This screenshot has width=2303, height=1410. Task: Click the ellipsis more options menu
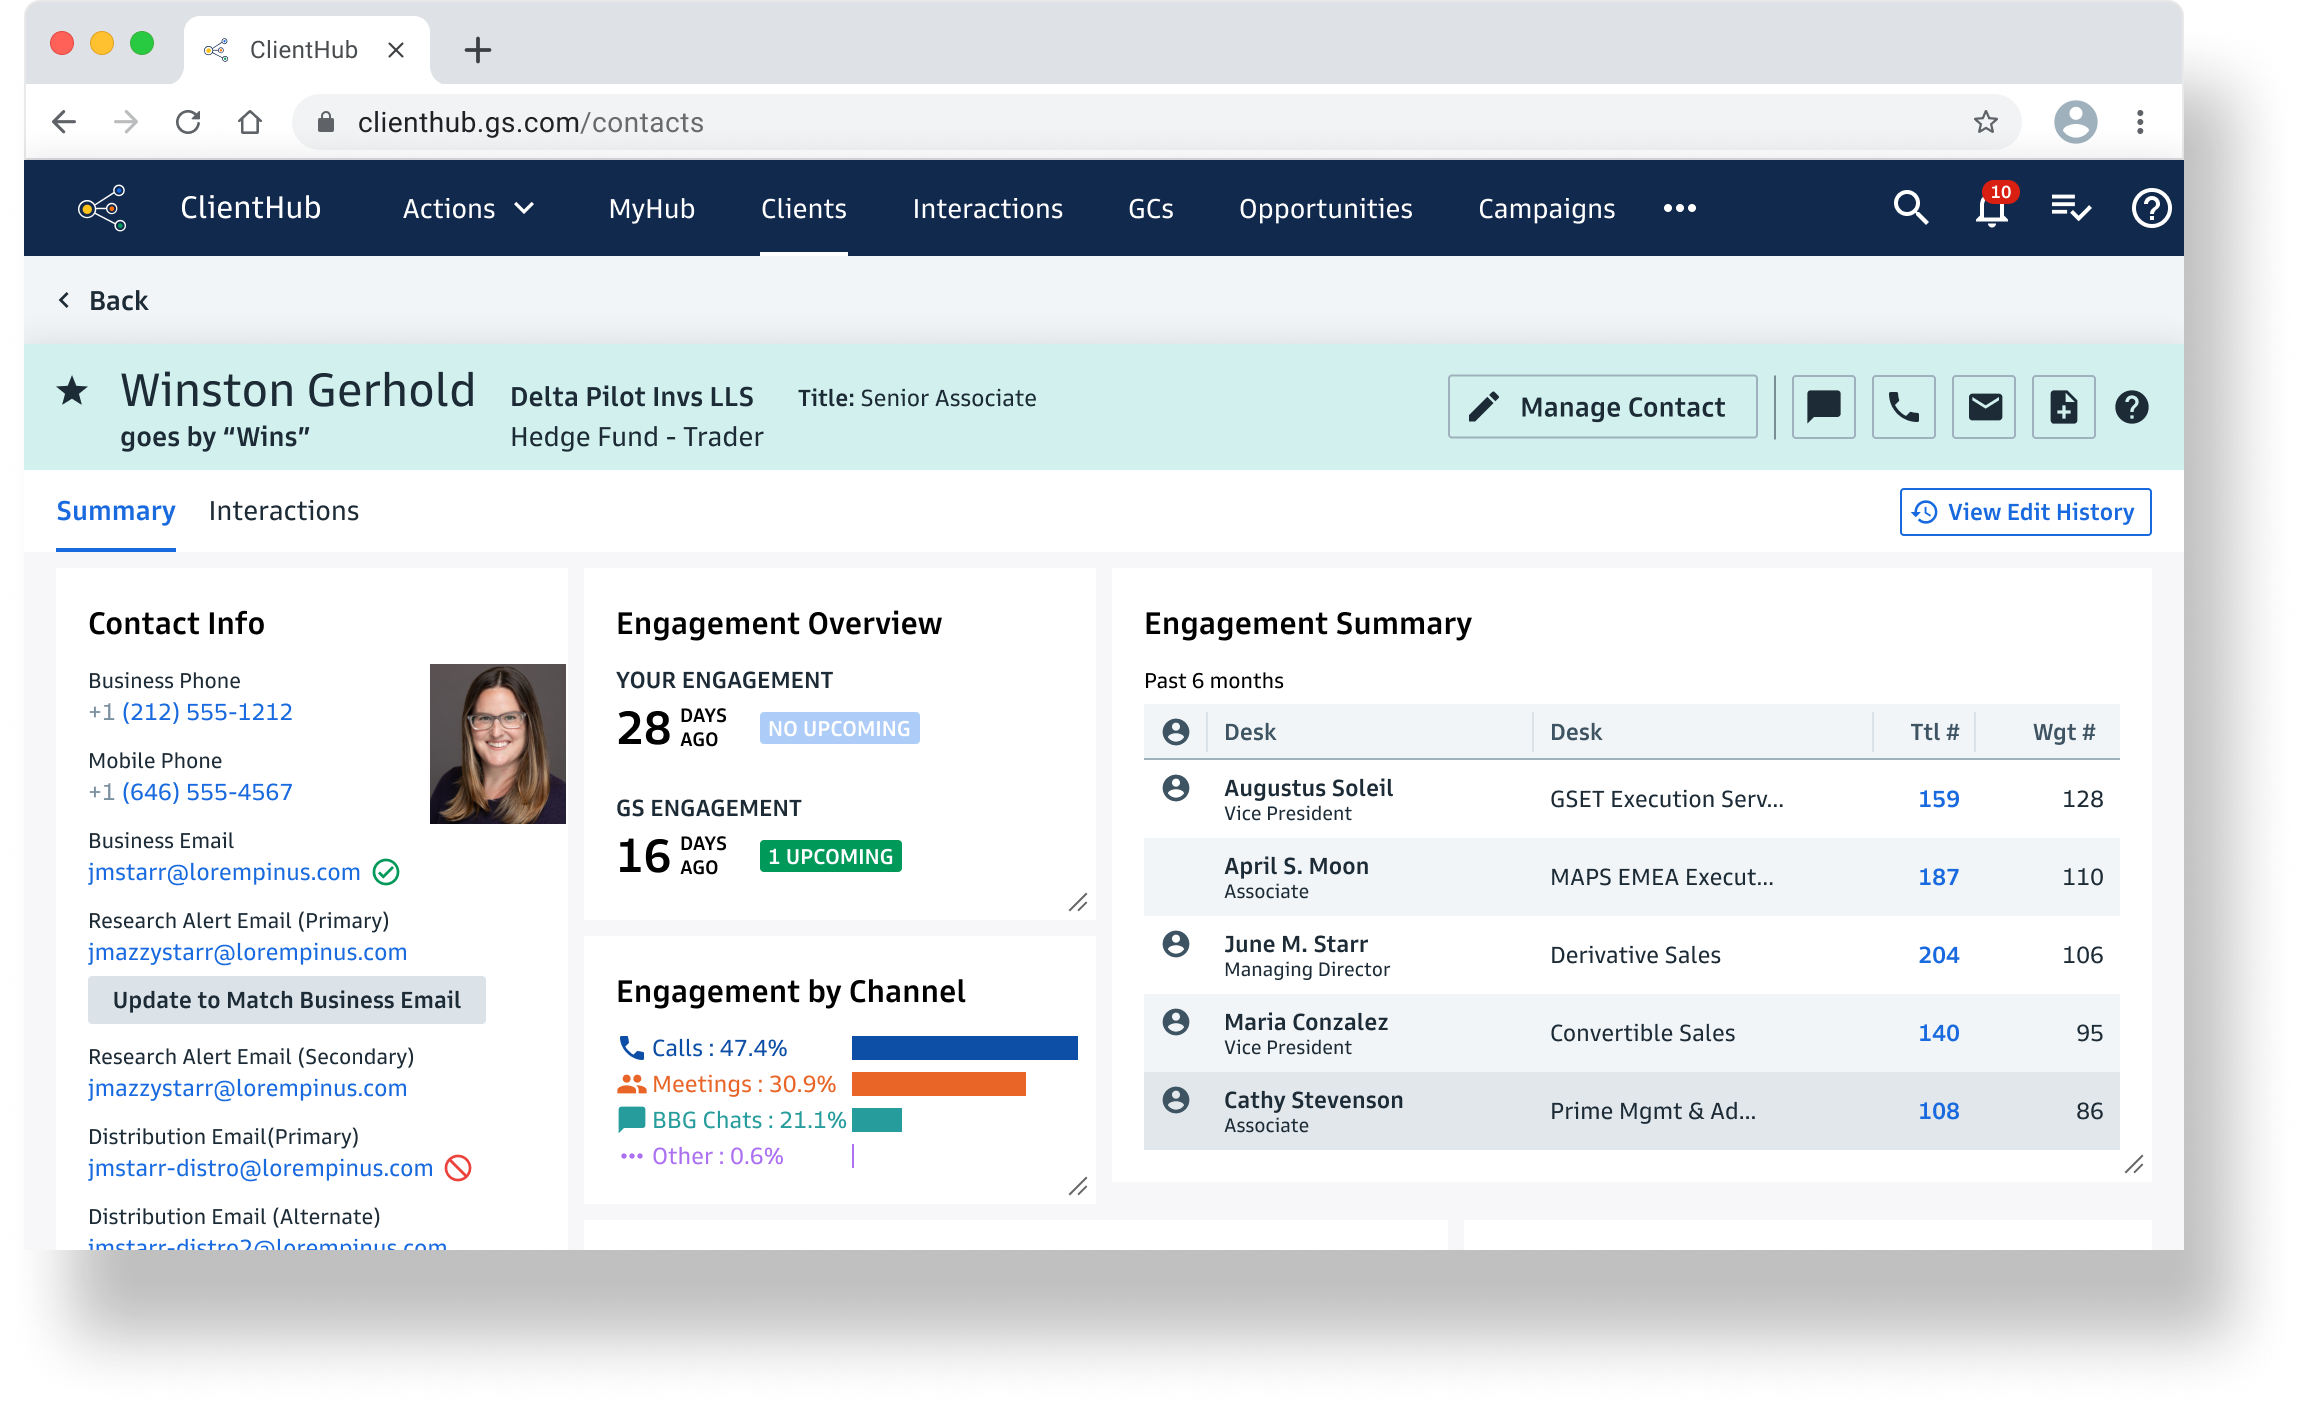[1680, 207]
